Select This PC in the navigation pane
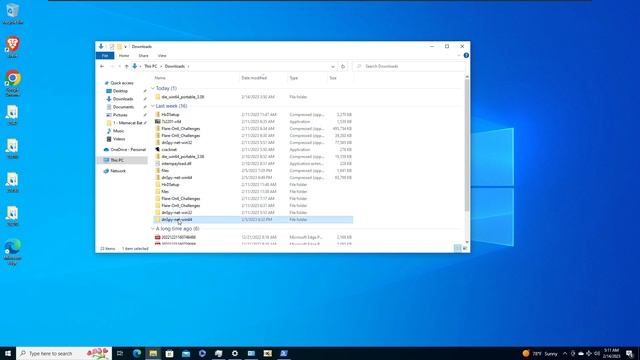The height and width of the screenshot is (360, 640). coord(117,160)
